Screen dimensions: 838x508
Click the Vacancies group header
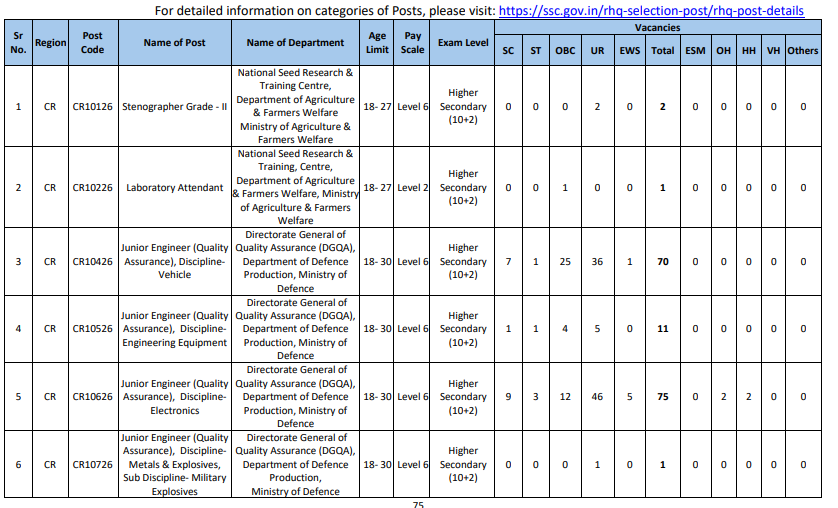tap(657, 28)
